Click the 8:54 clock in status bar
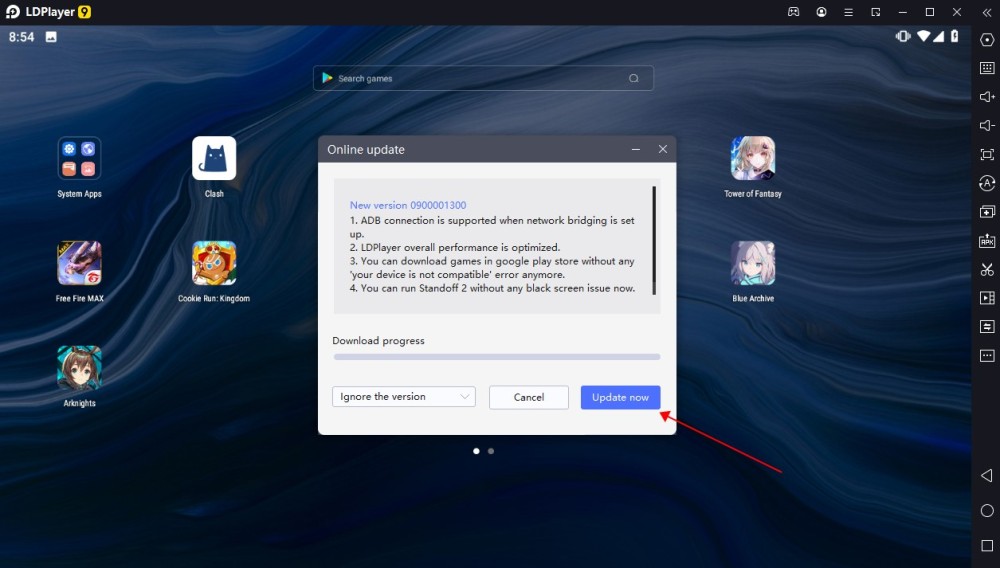Viewport: 1000px width, 568px height. (x=21, y=37)
